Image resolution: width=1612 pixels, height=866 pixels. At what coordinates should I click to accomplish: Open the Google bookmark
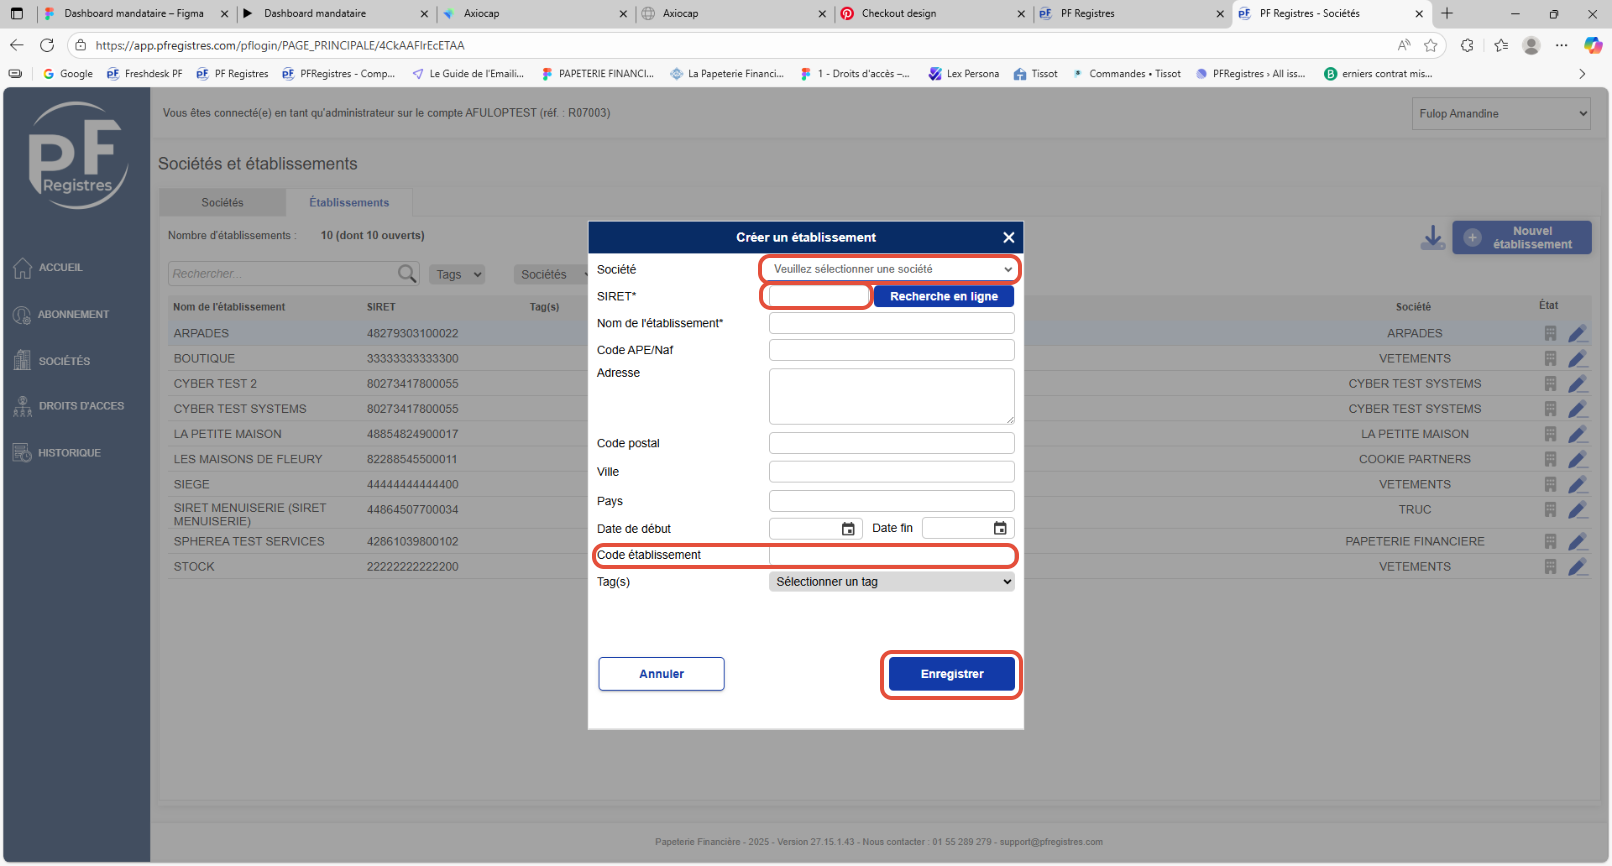[x=68, y=73]
